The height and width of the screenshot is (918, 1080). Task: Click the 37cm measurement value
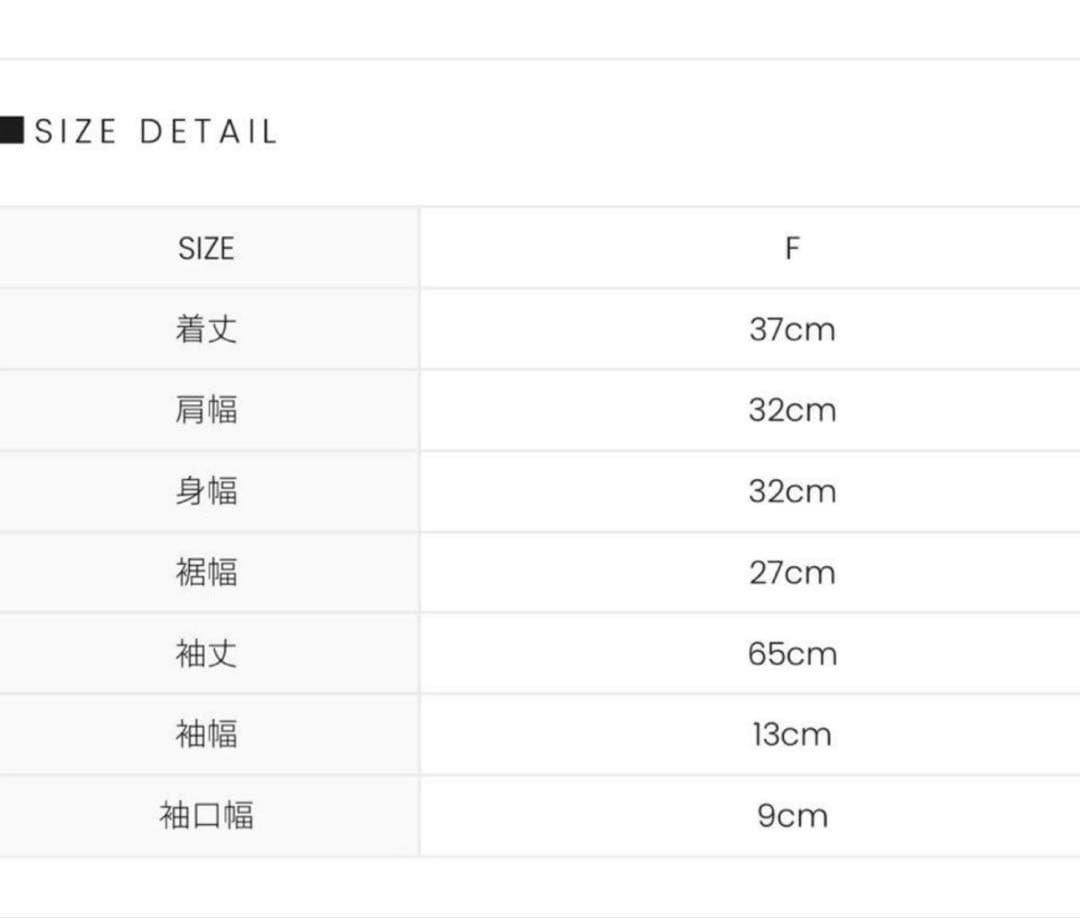click(792, 329)
